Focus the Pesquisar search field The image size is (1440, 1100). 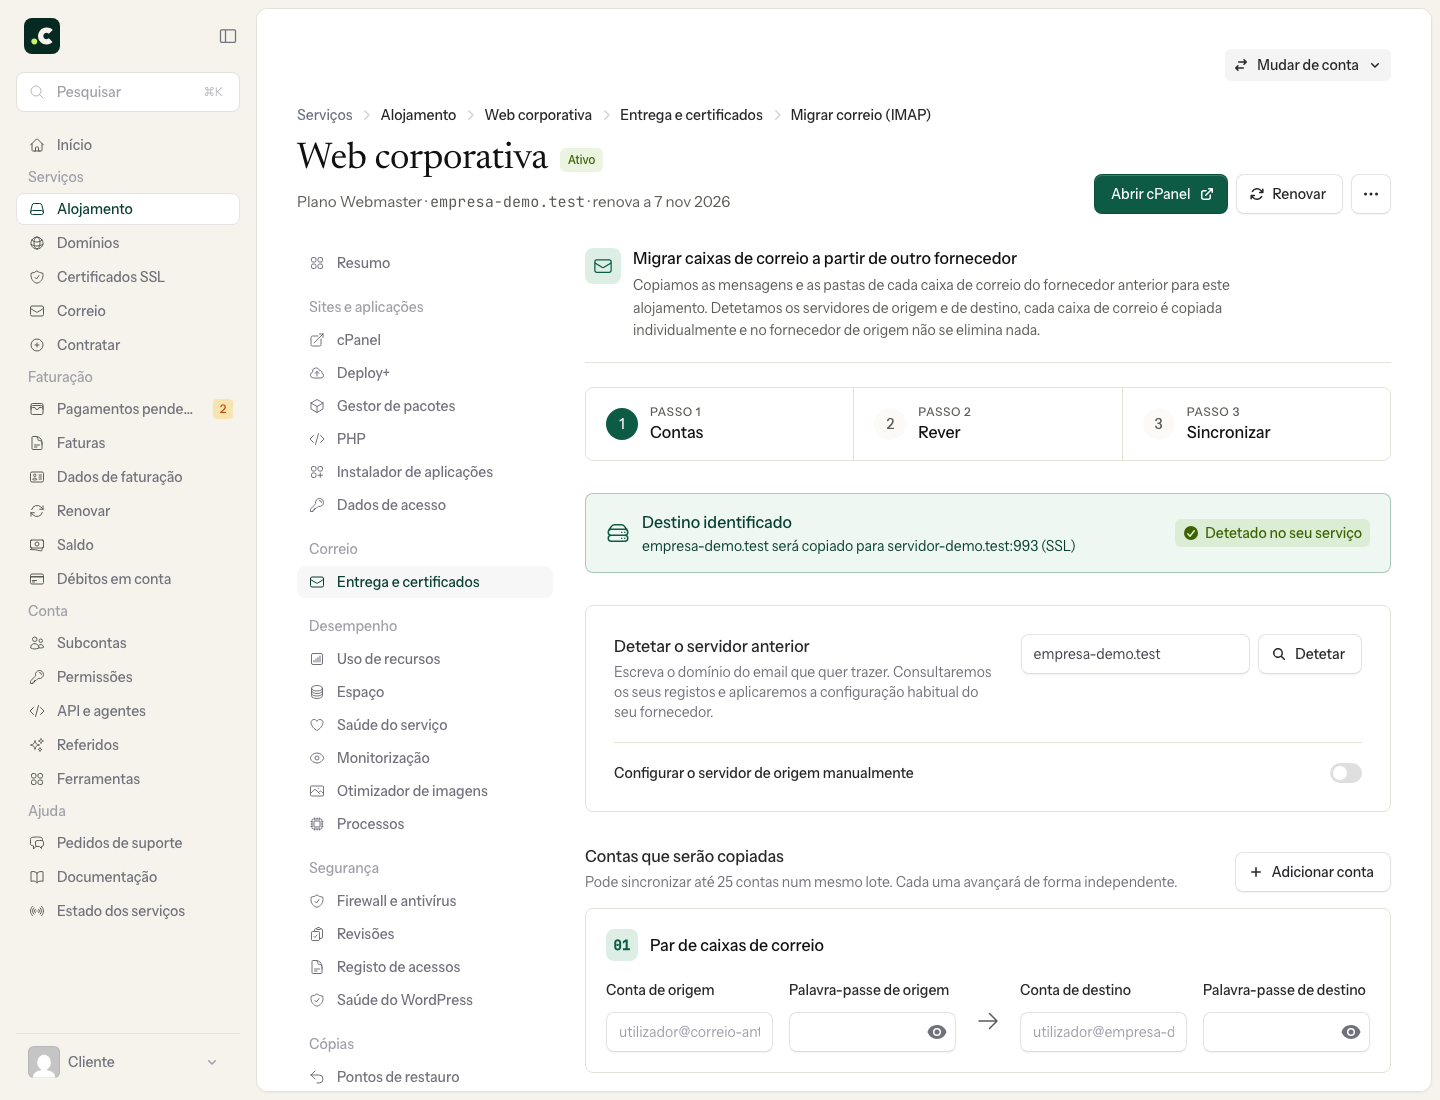pos(128,92)
